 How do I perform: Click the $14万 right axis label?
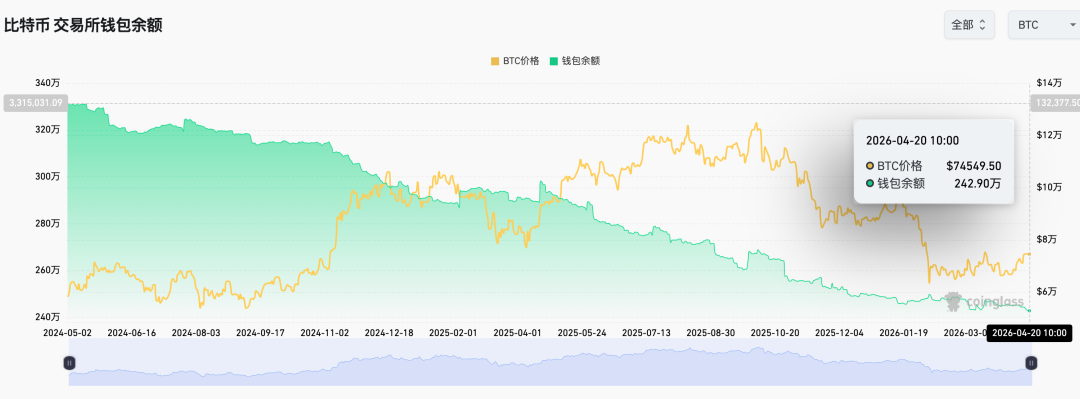click(1048, 83)
